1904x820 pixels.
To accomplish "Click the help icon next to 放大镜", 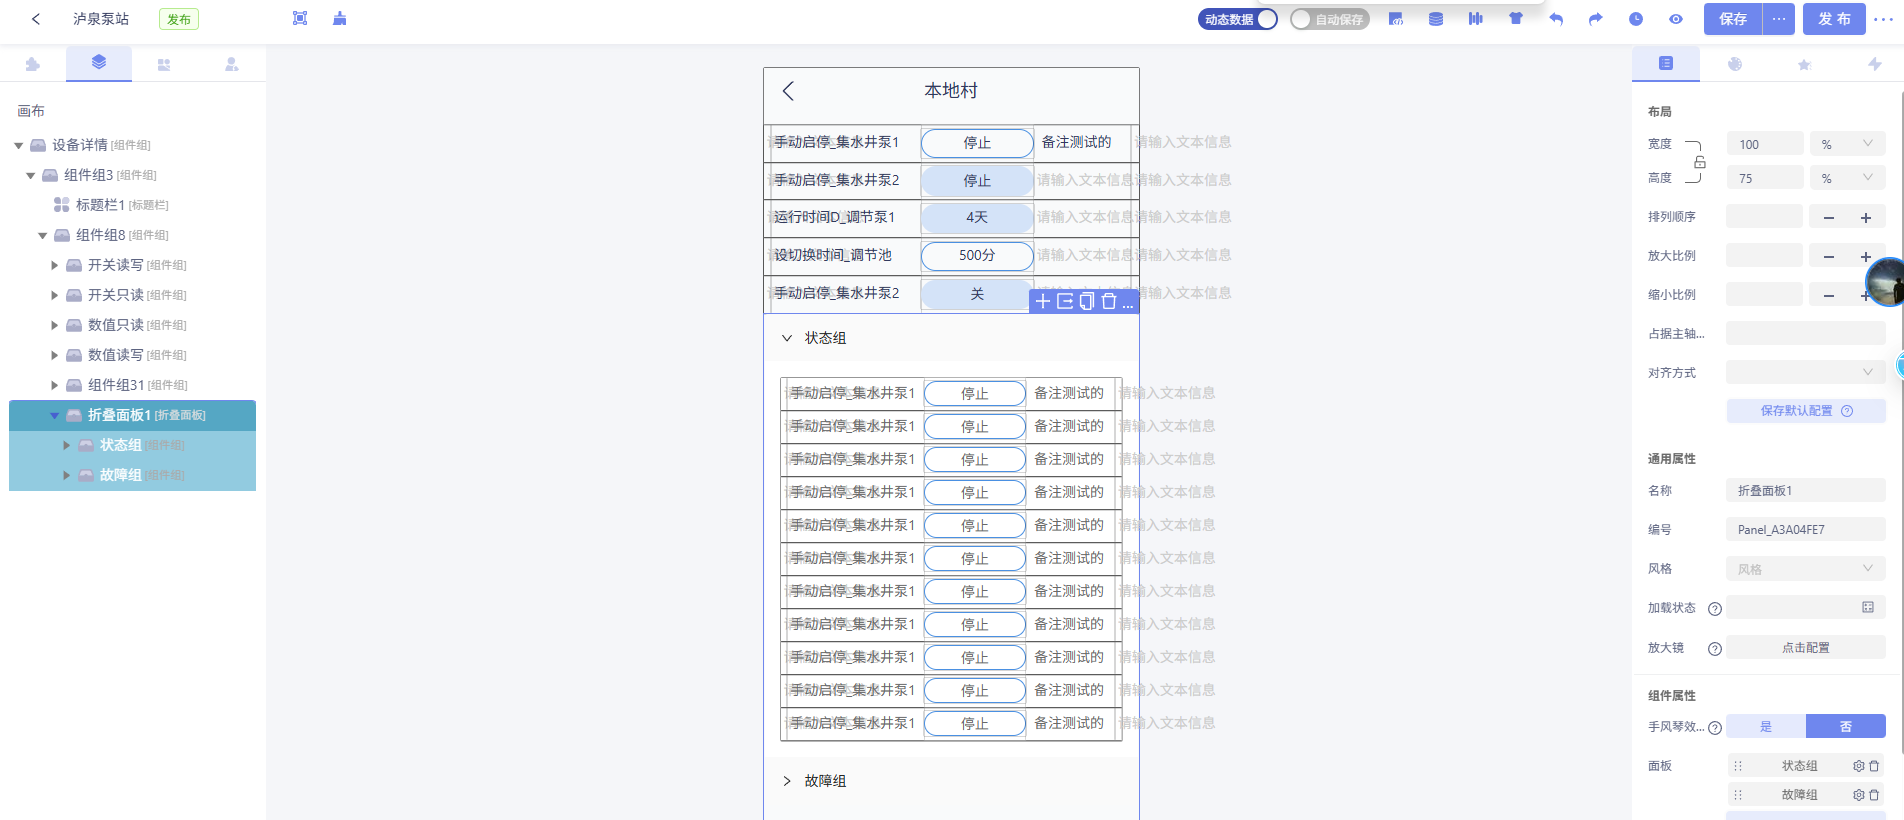I will pos(1715,649).
